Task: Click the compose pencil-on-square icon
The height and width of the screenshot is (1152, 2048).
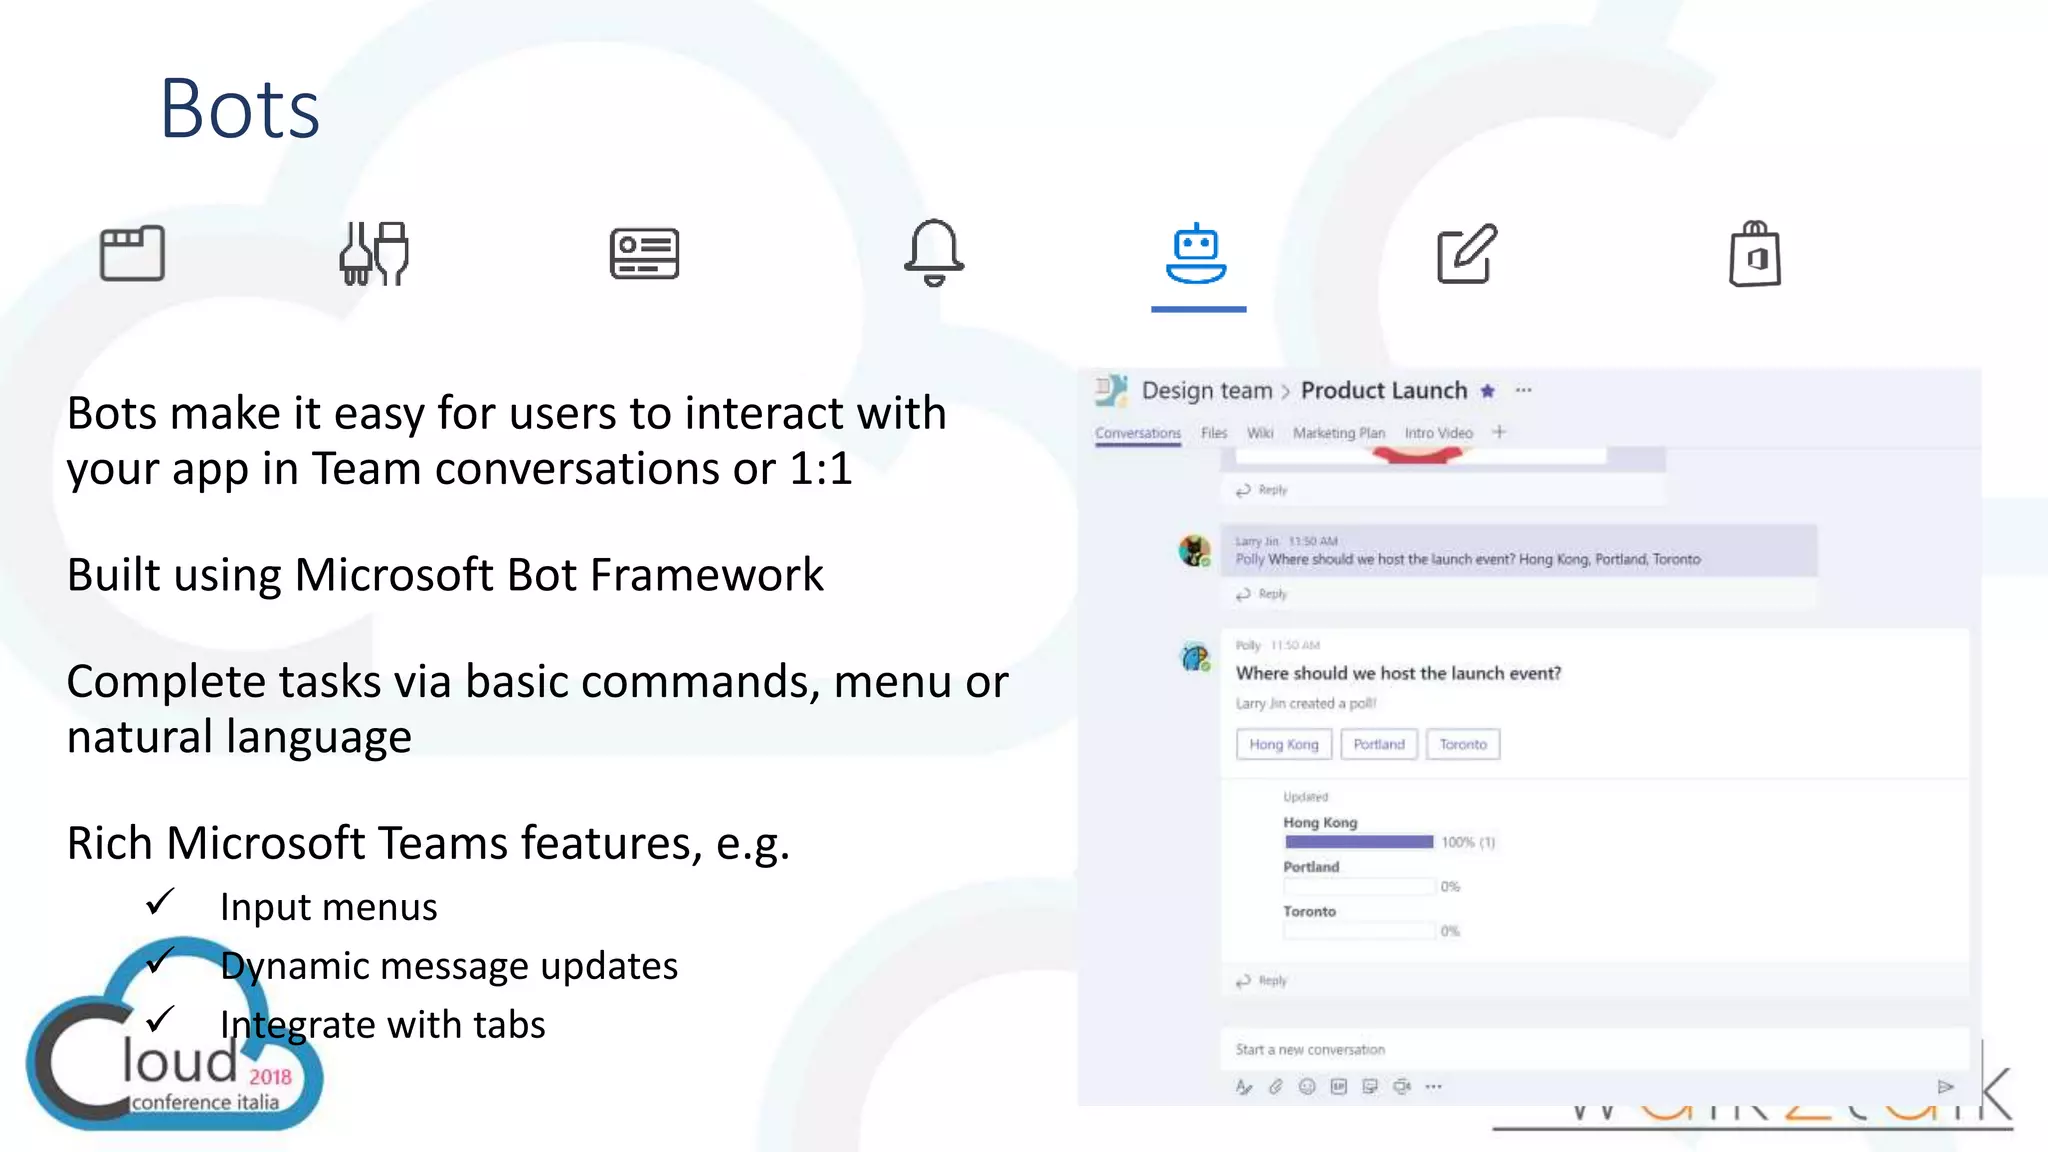Action: click(x=1467, y=254)
